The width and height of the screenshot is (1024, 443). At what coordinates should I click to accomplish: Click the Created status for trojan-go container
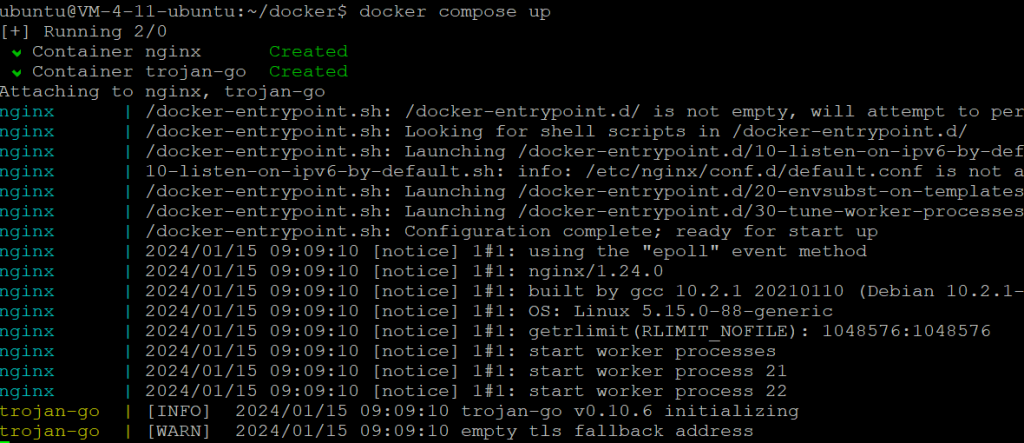(x=308, y=71)
